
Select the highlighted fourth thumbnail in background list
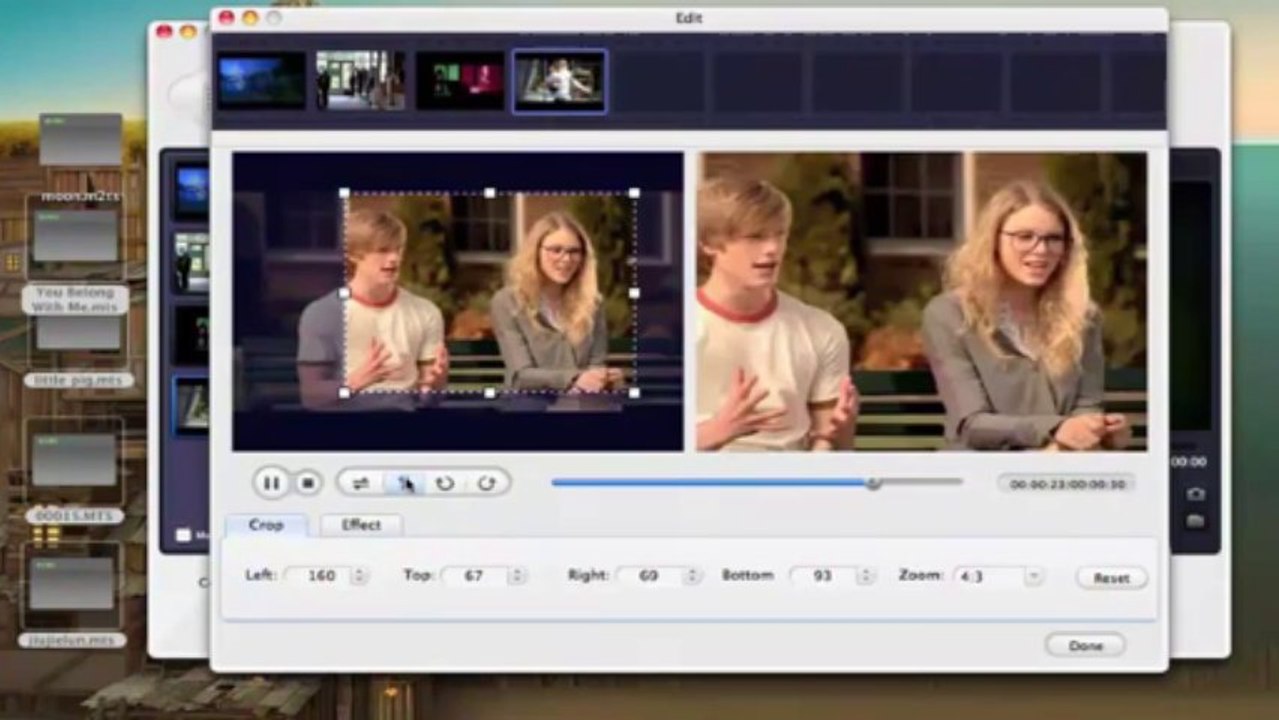[192, 404]
